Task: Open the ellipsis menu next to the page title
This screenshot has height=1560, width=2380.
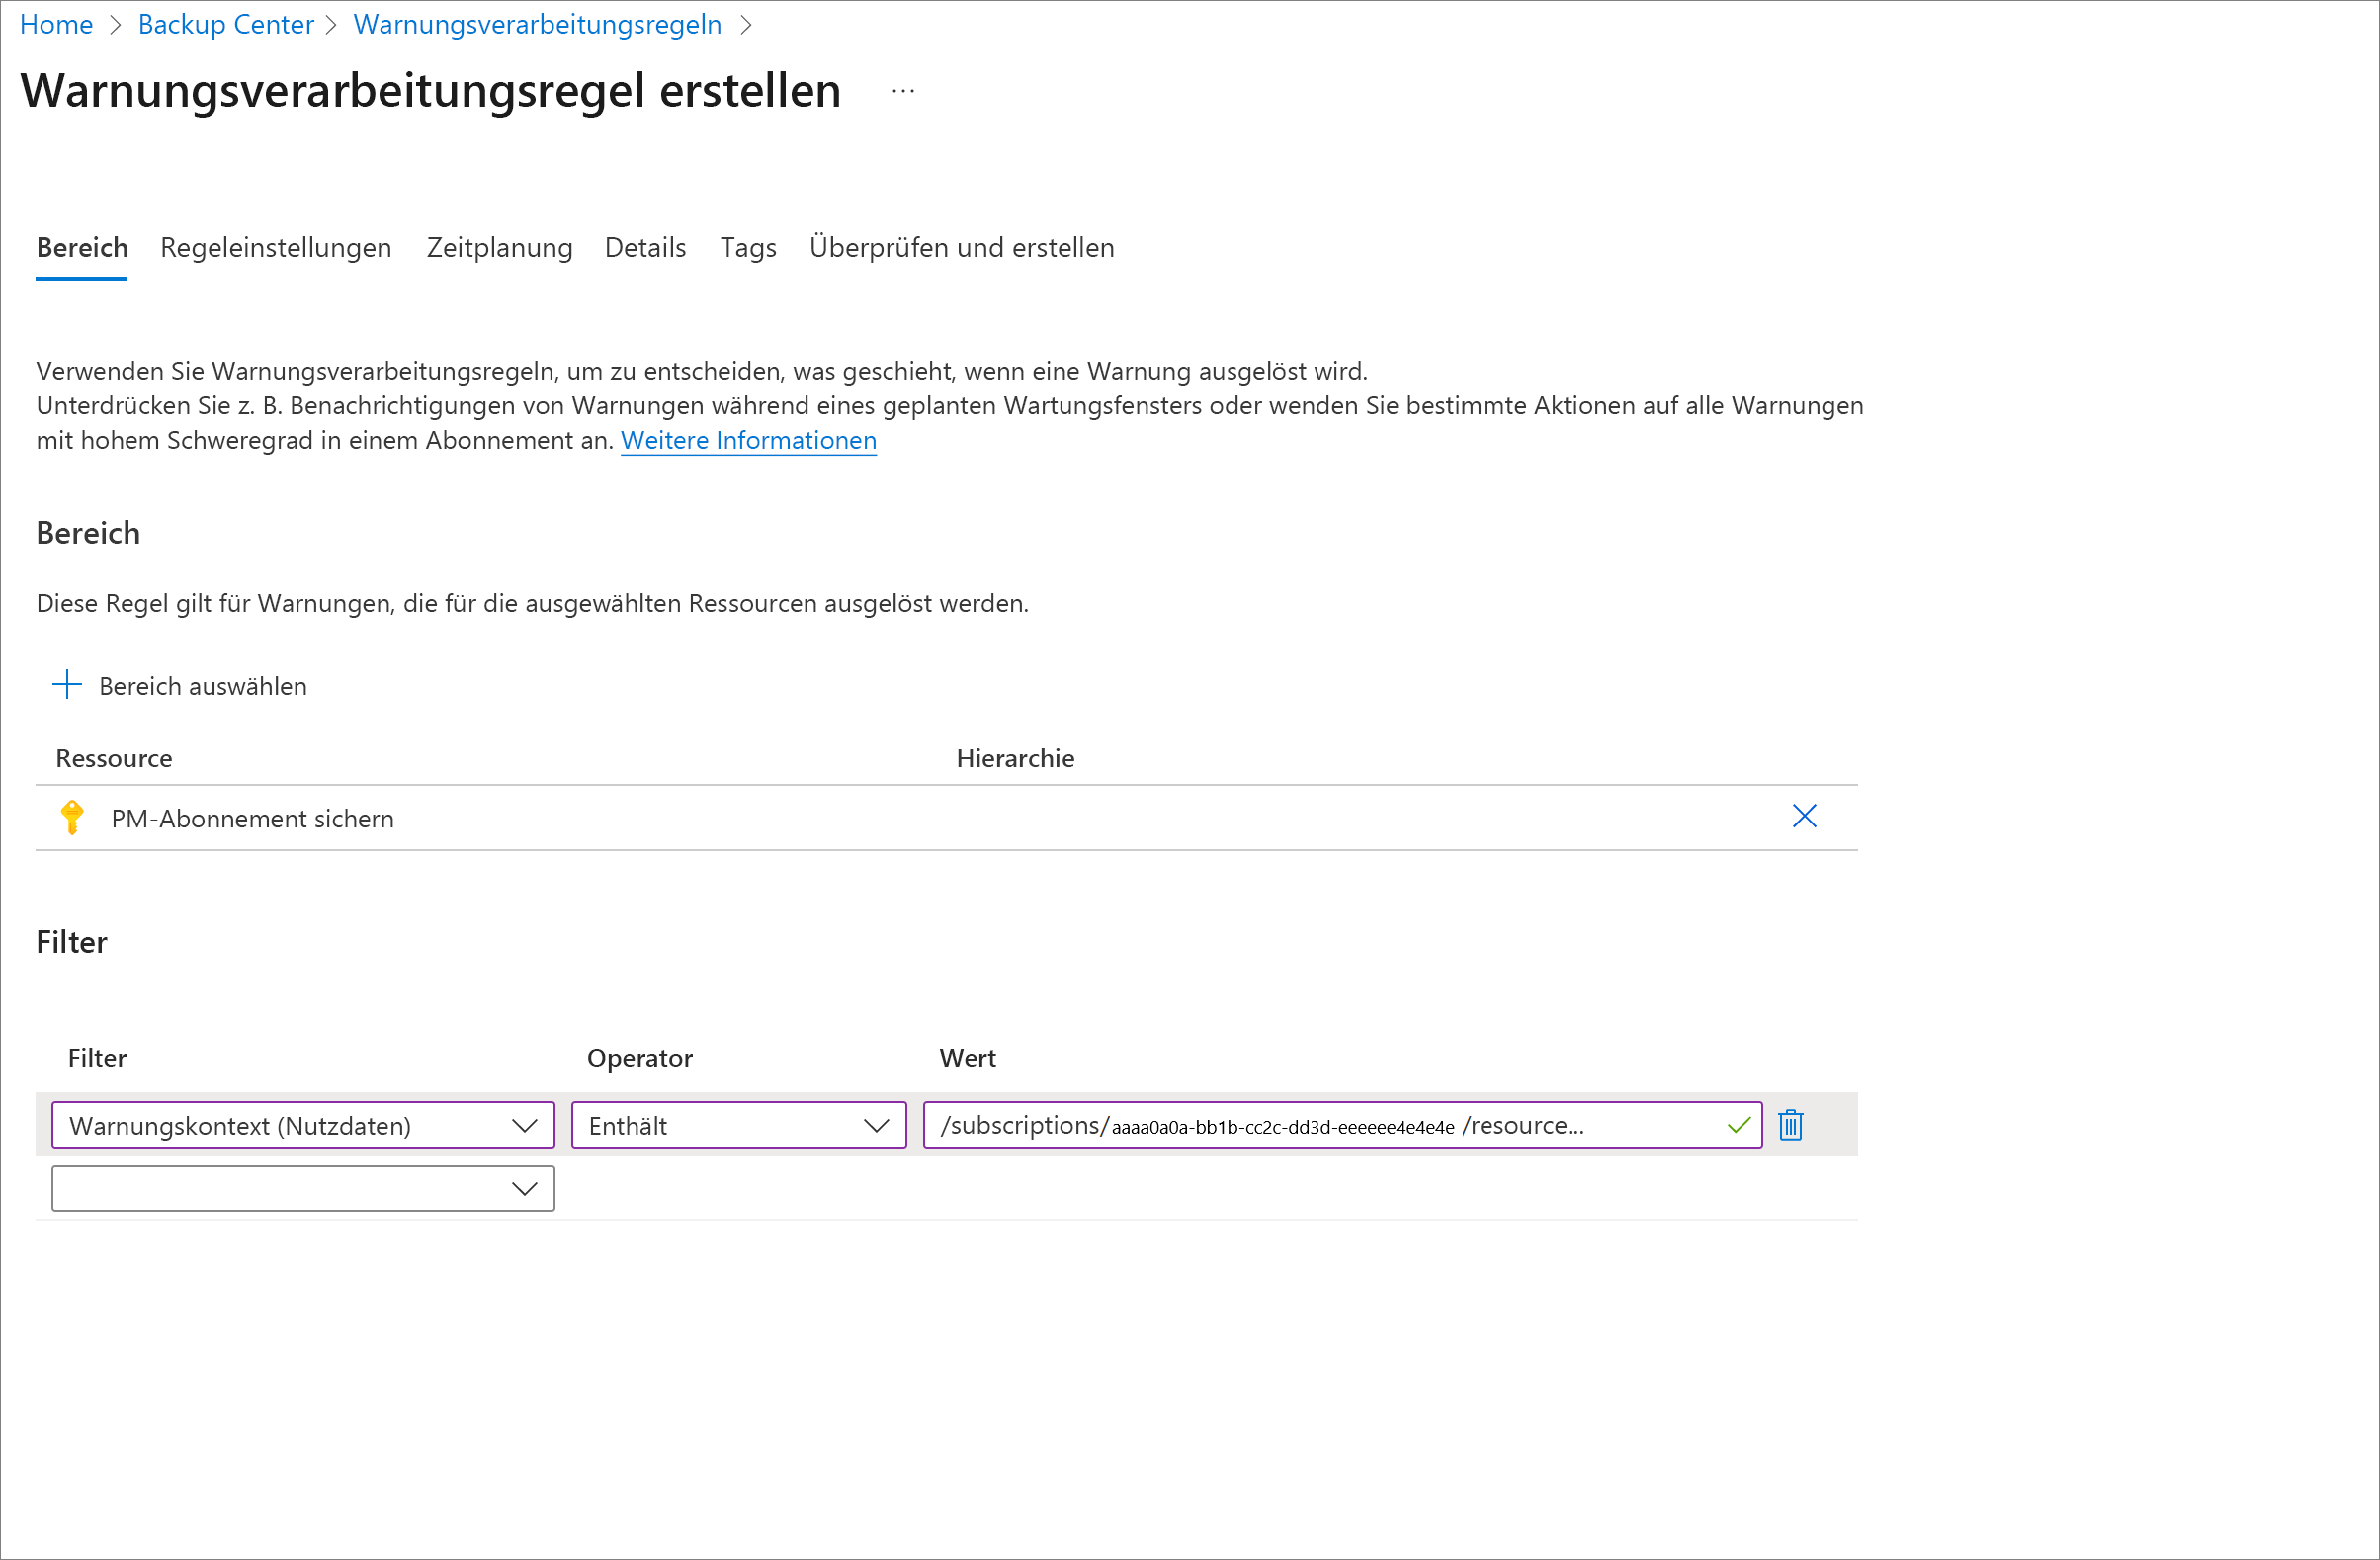Action: (903, 91)
